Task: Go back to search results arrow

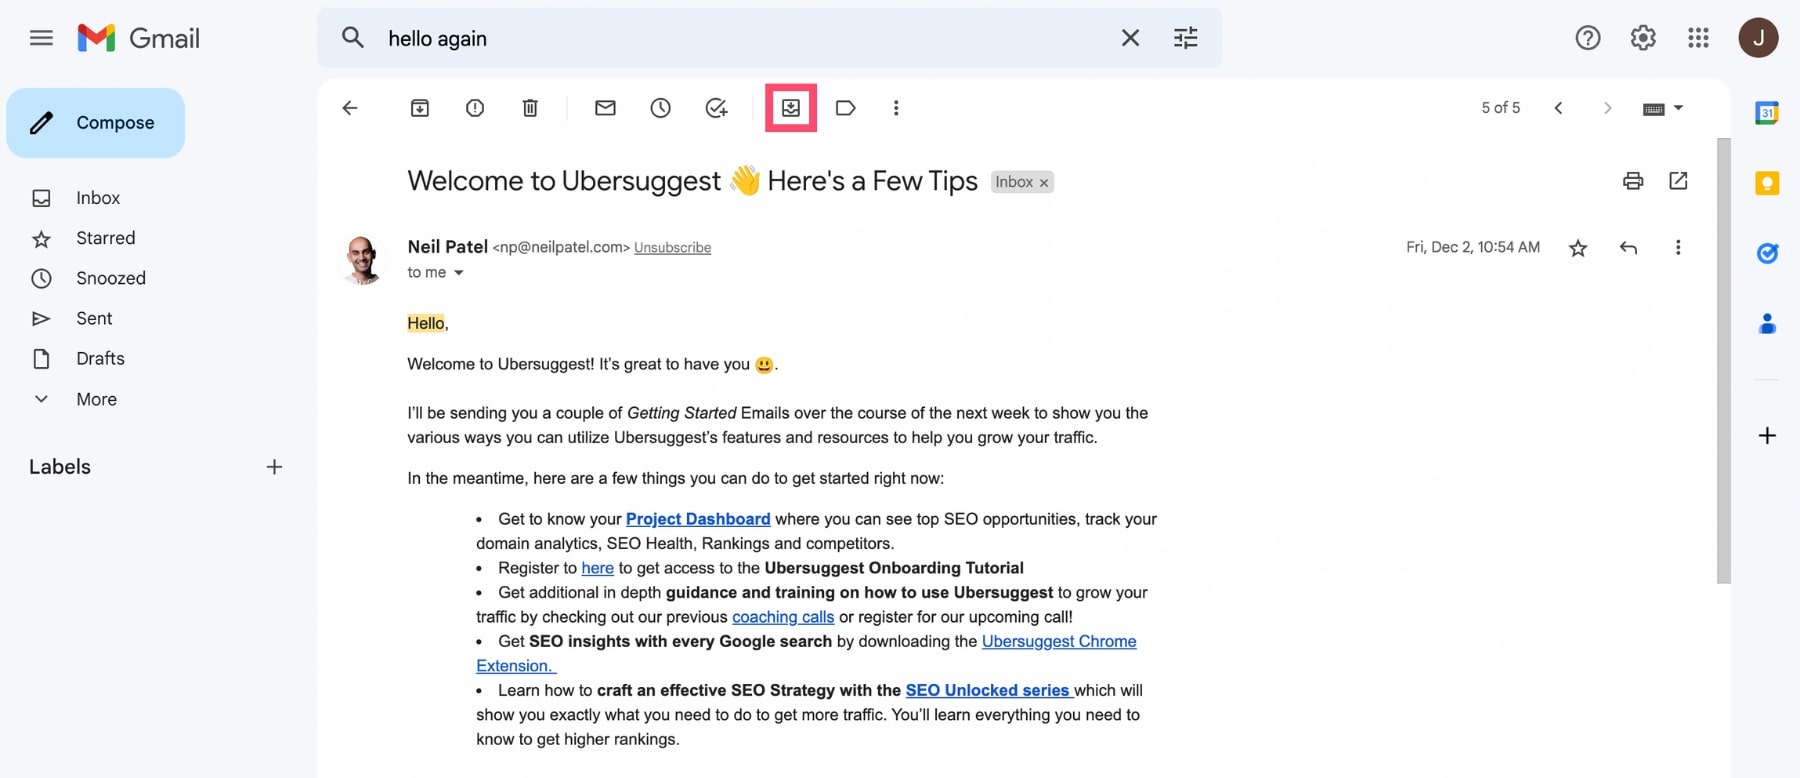Action: tap(350, 108)
